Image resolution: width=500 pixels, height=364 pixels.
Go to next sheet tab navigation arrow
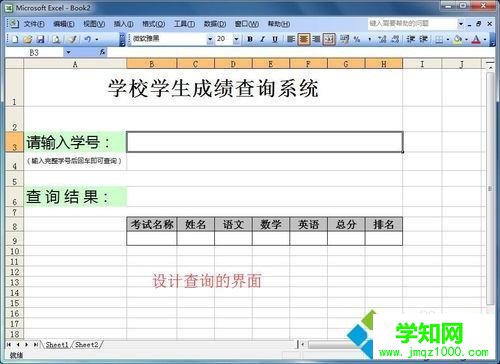coord(26,345)
